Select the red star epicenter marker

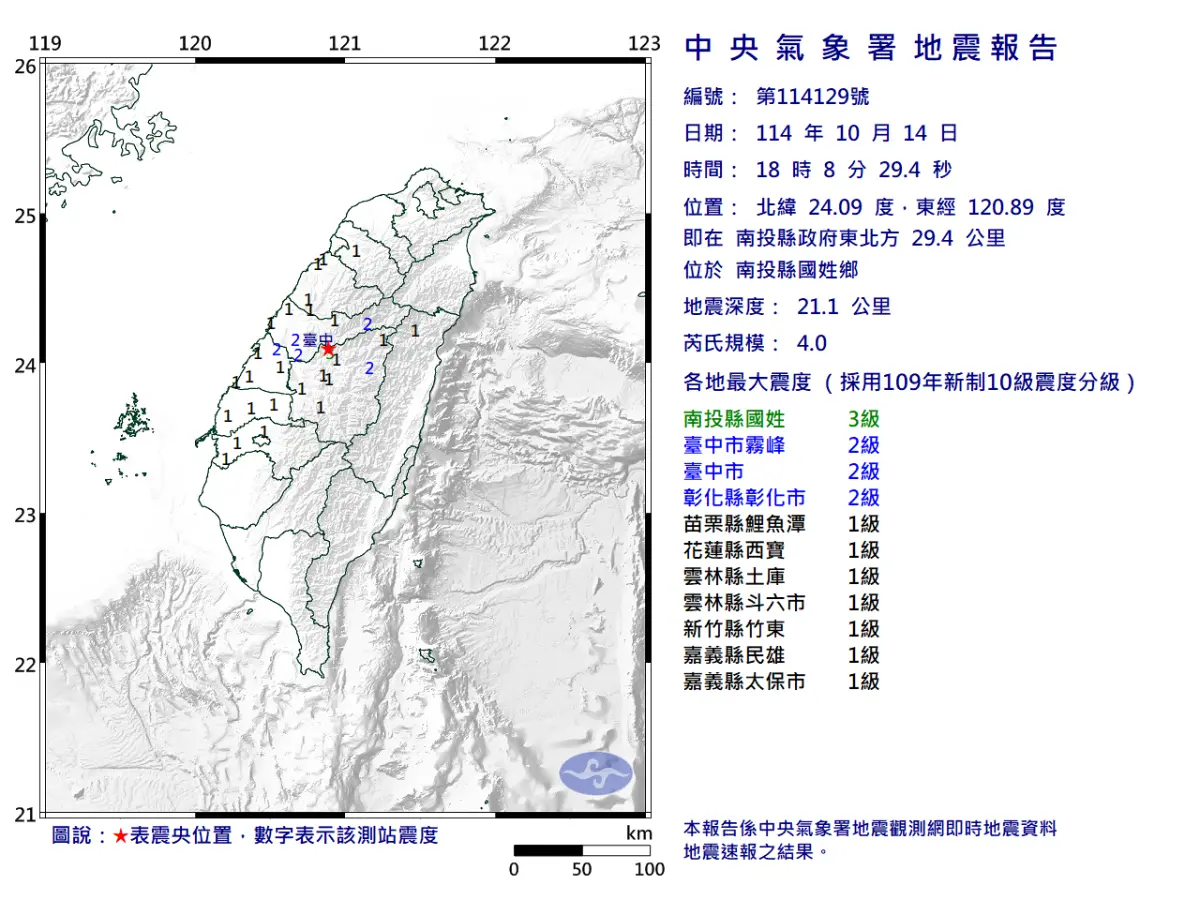(329, 347)
